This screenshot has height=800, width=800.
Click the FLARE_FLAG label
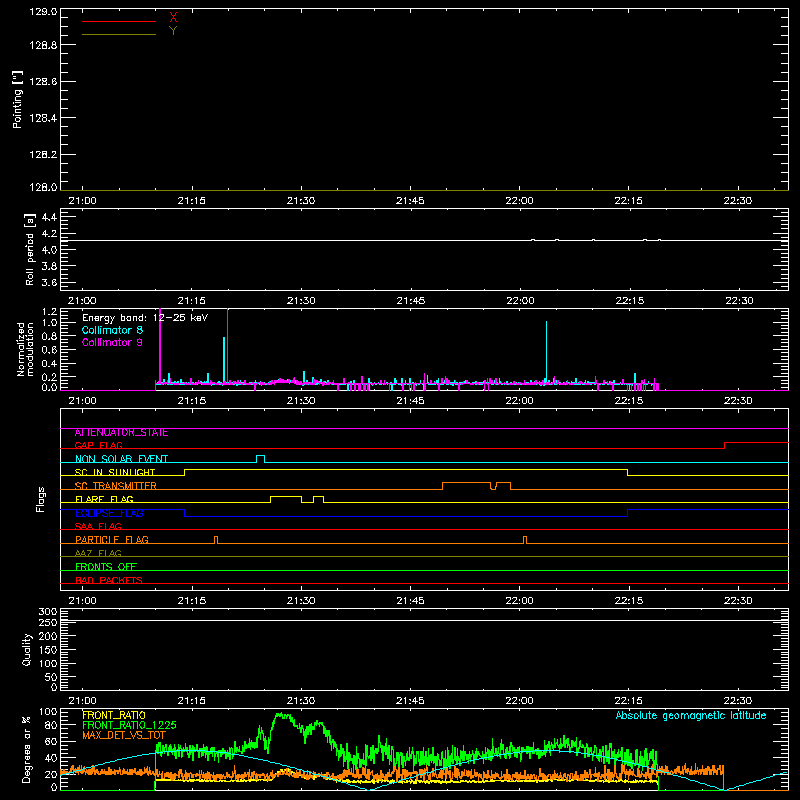104,499
